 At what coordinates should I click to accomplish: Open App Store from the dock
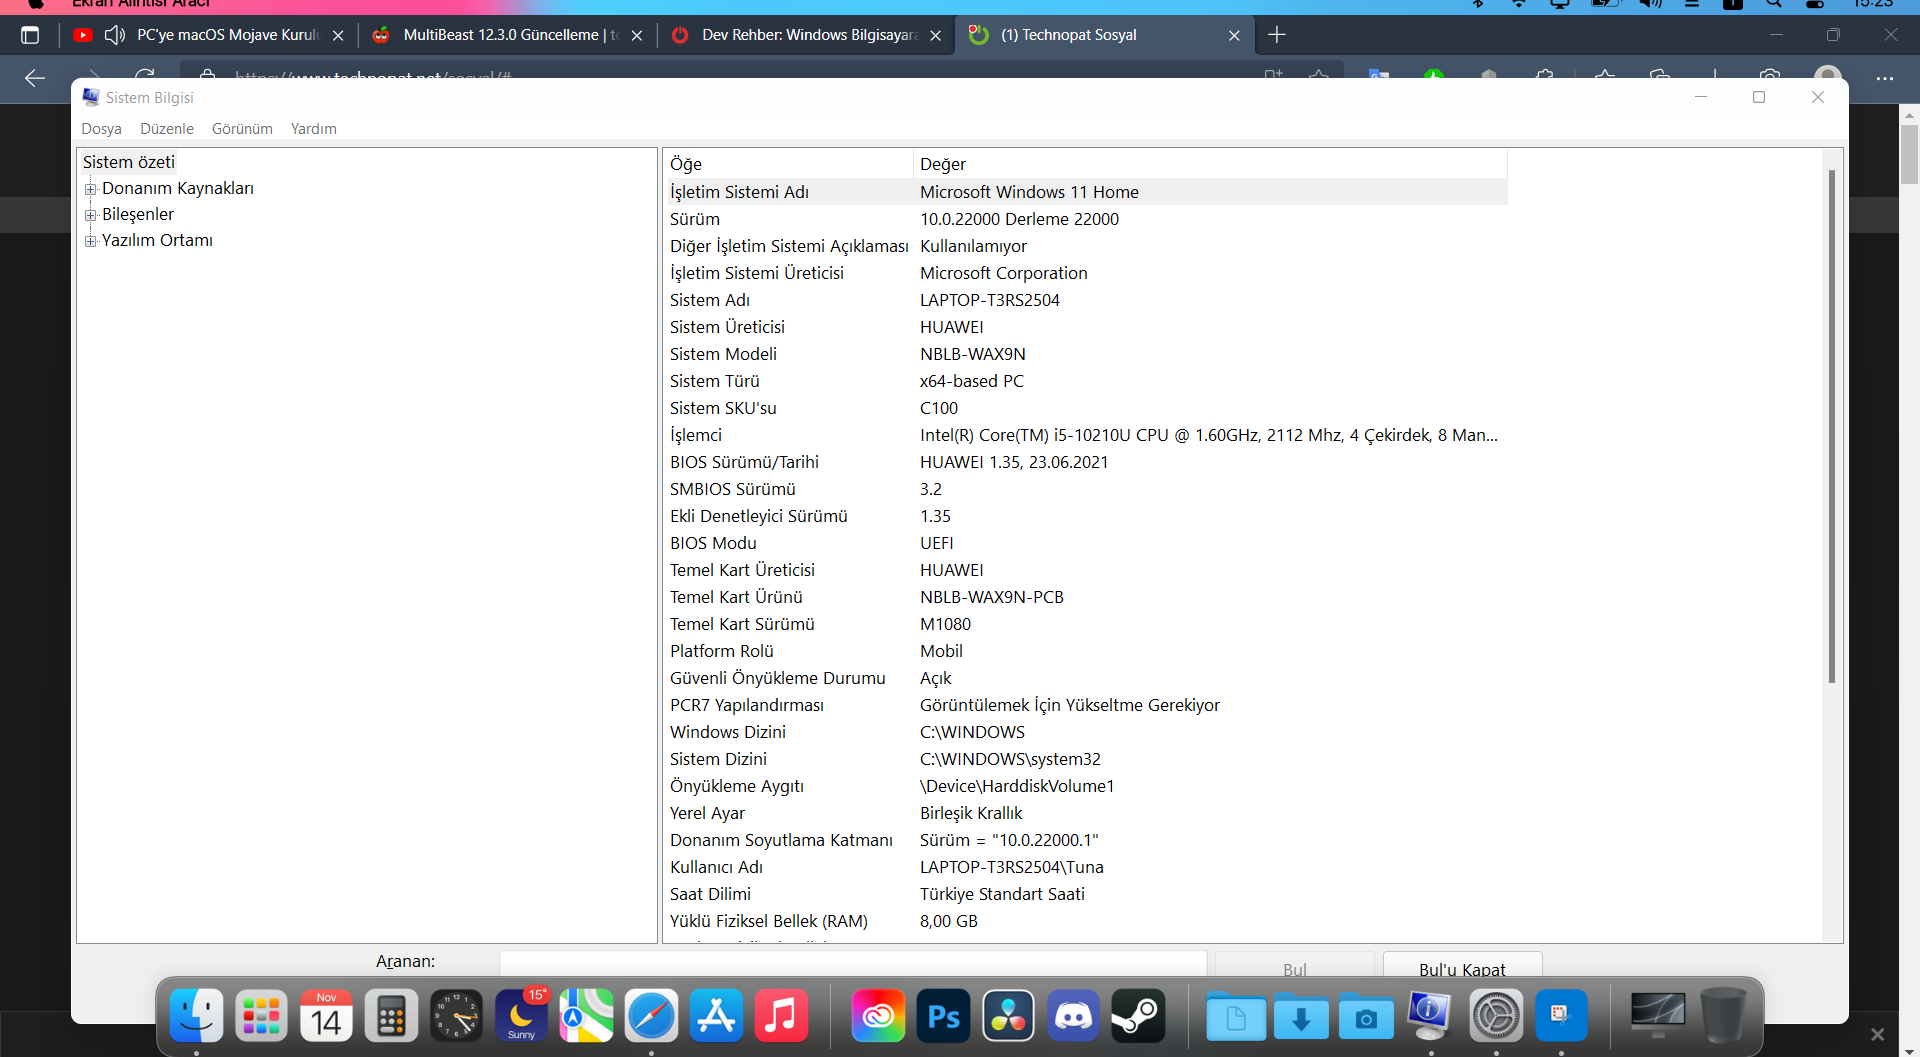coord(716,1016)
